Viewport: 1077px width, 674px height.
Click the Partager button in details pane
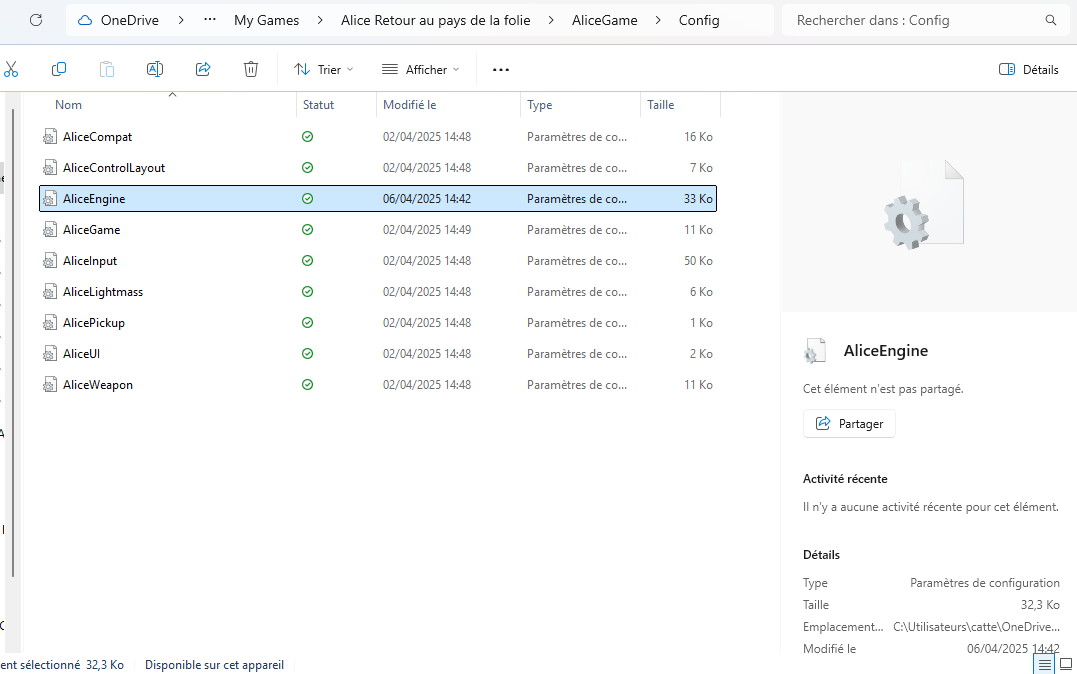point(849,424)
